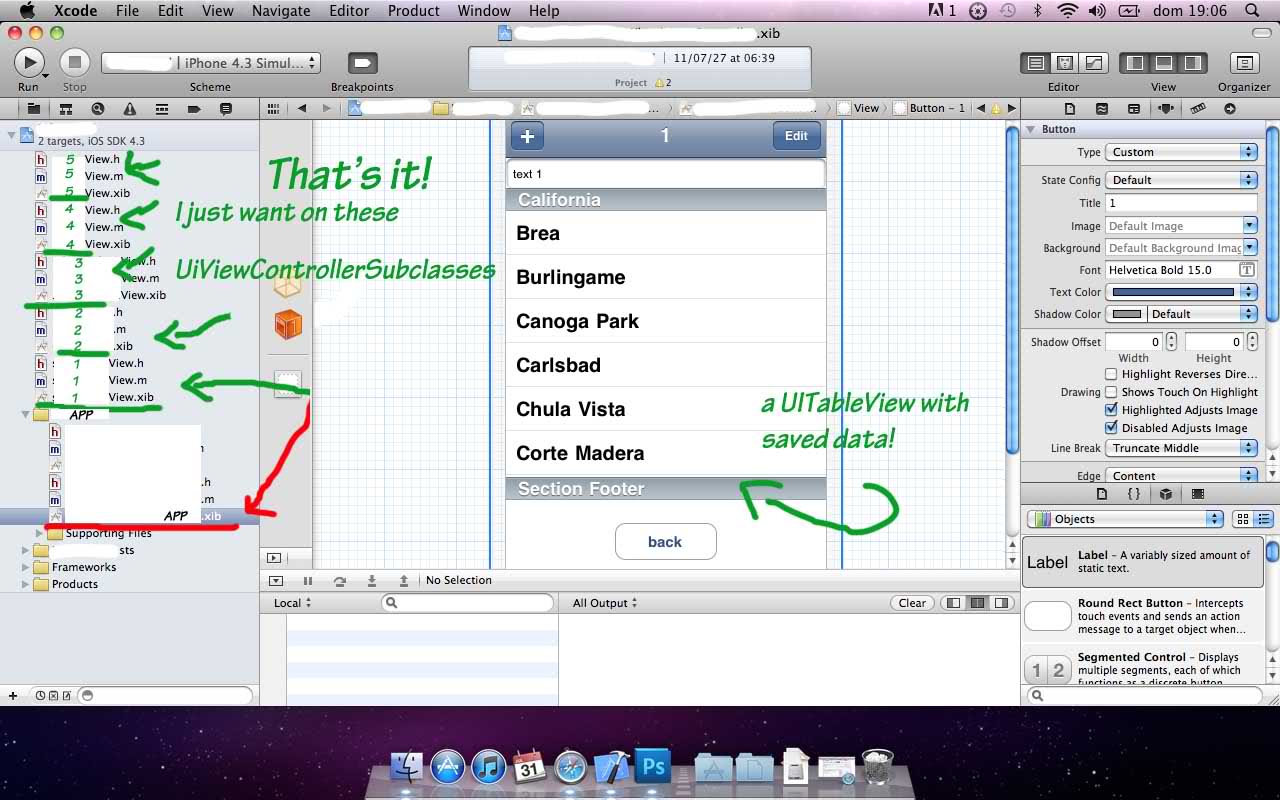Screen dimensions: 1280x800
Task: Open the debug navigator icon
Action: tap(162, 108)
